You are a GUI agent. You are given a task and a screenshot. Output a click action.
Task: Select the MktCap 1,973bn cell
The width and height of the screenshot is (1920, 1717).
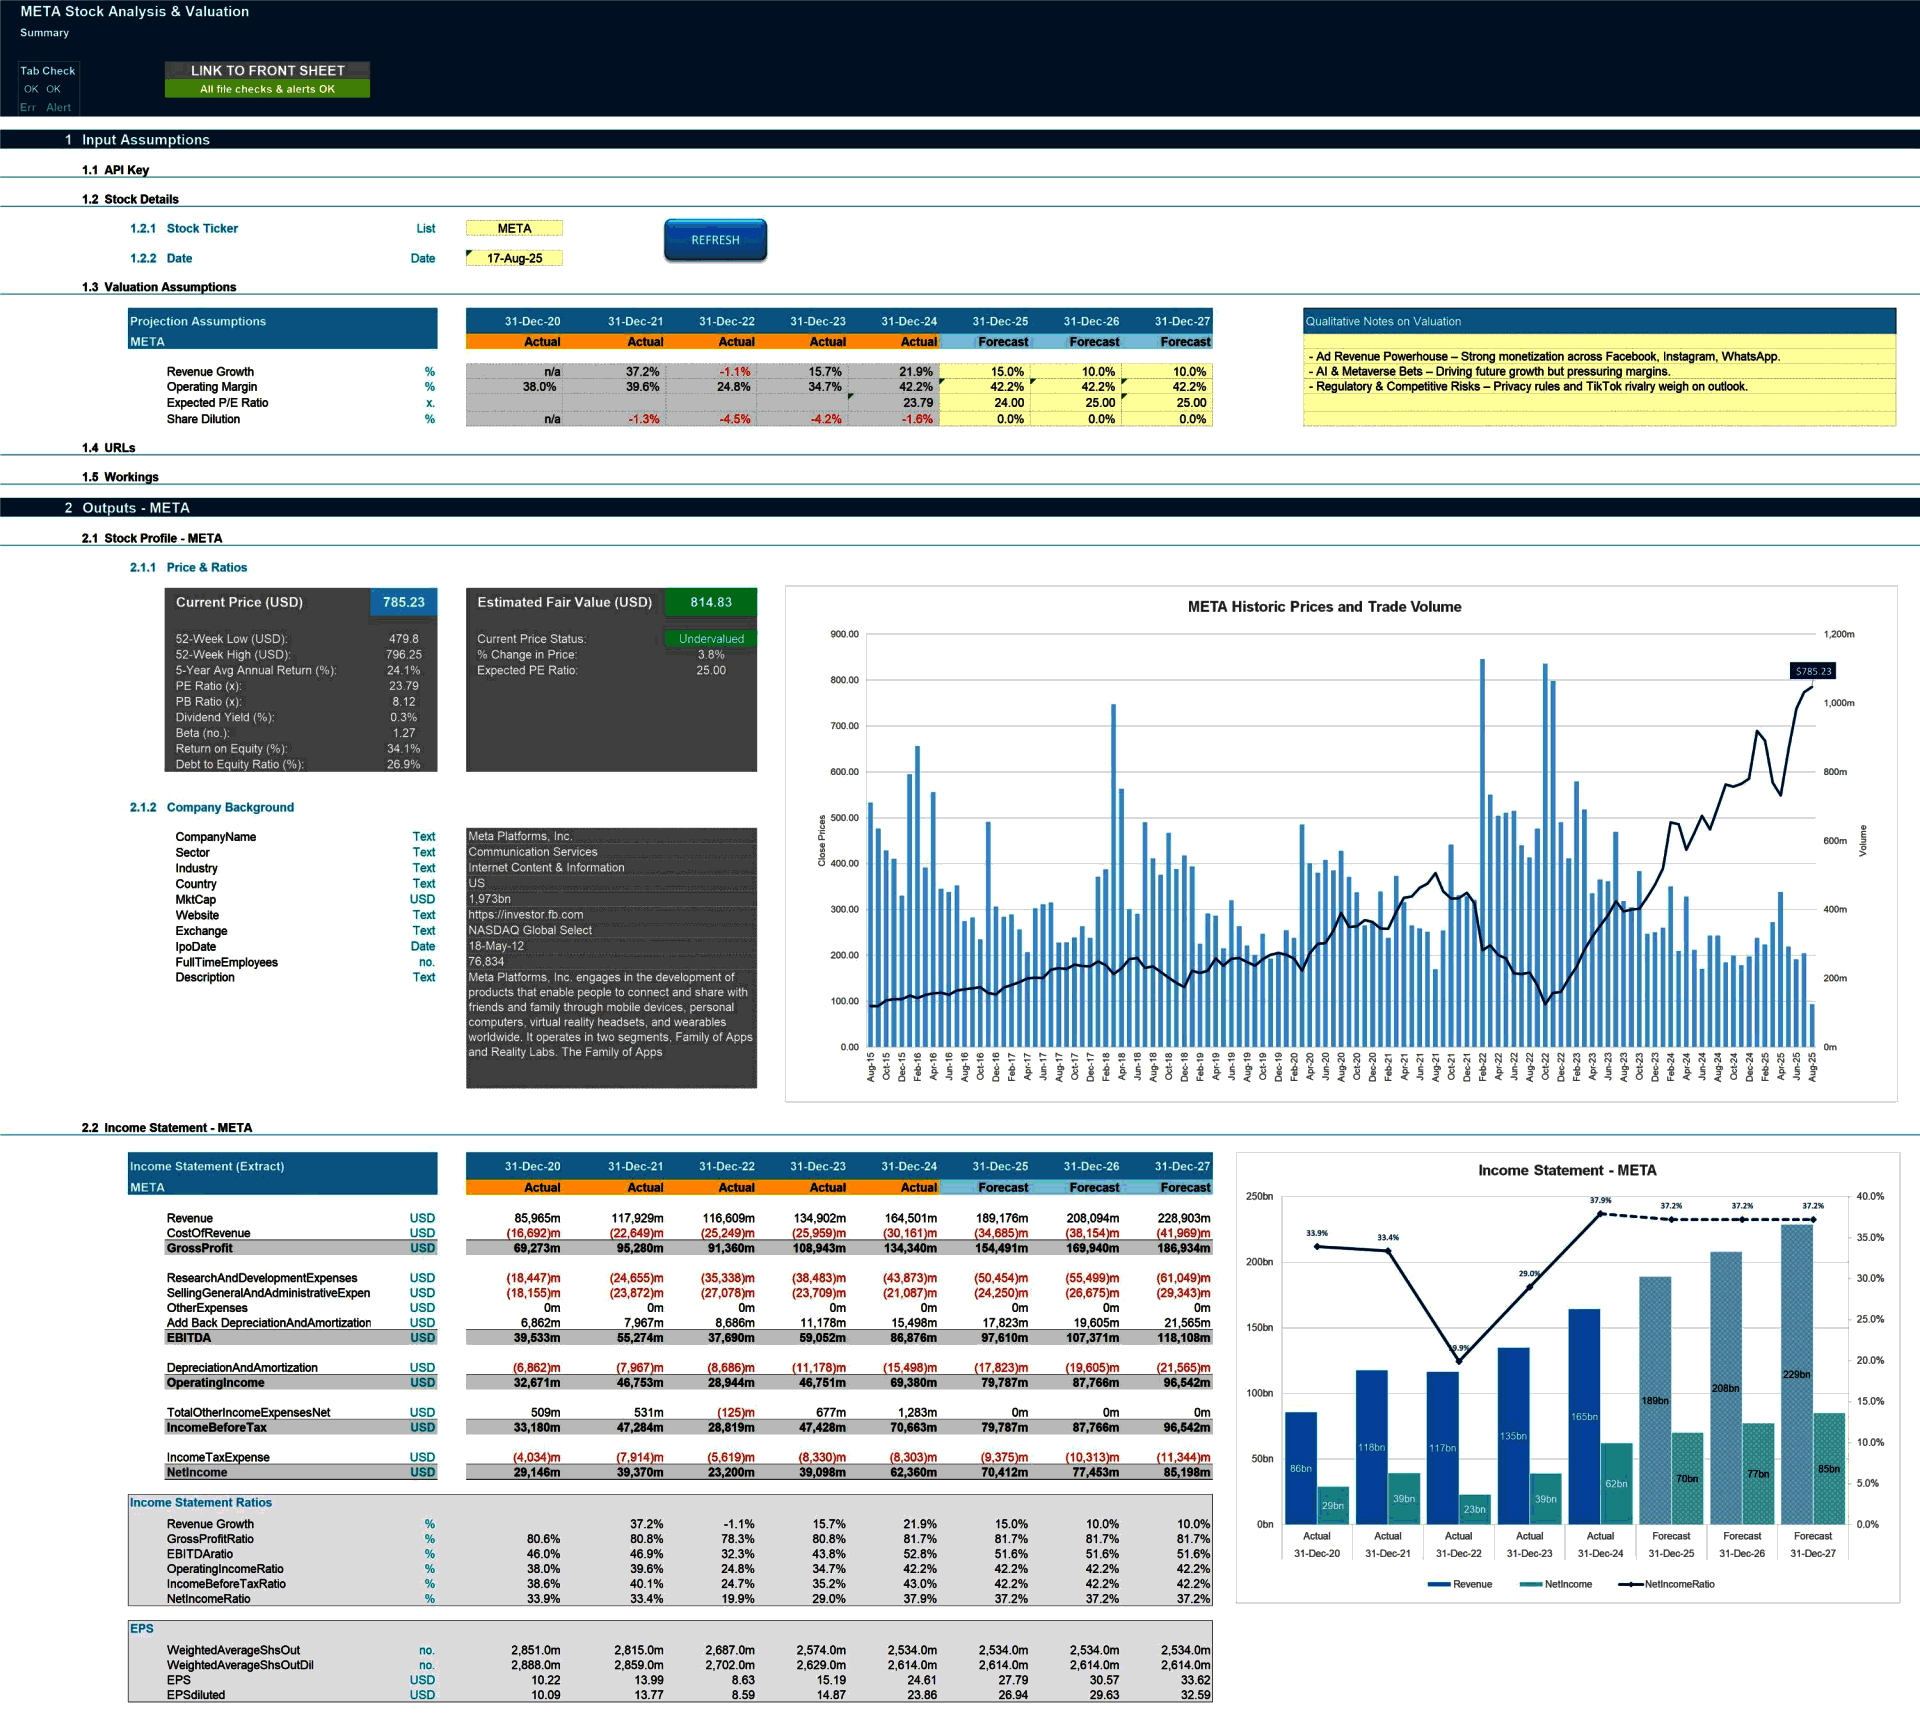coord(611,899)
